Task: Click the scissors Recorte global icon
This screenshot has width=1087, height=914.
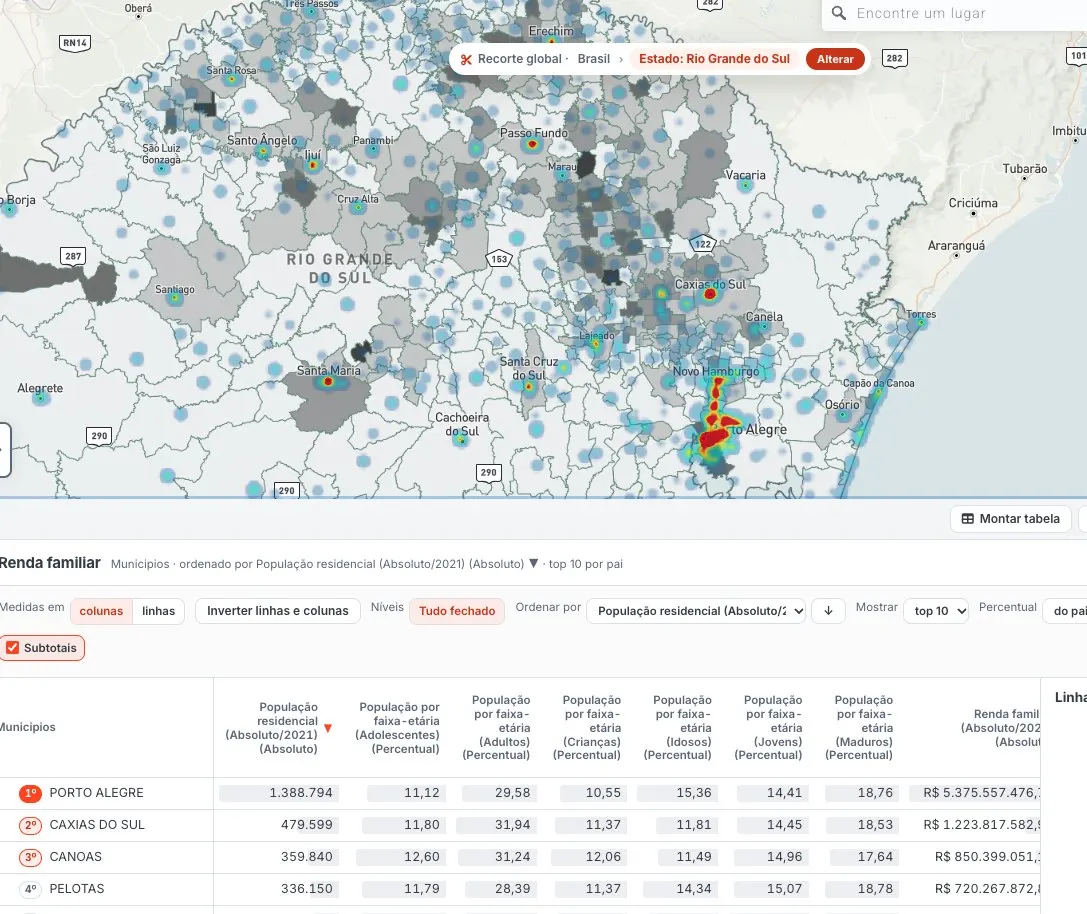Action: [466, 60]
